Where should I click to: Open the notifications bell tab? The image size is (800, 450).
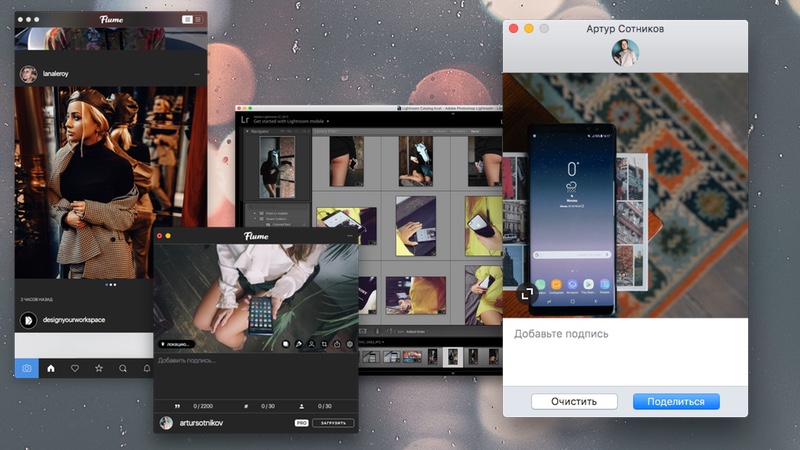point(147,368)
